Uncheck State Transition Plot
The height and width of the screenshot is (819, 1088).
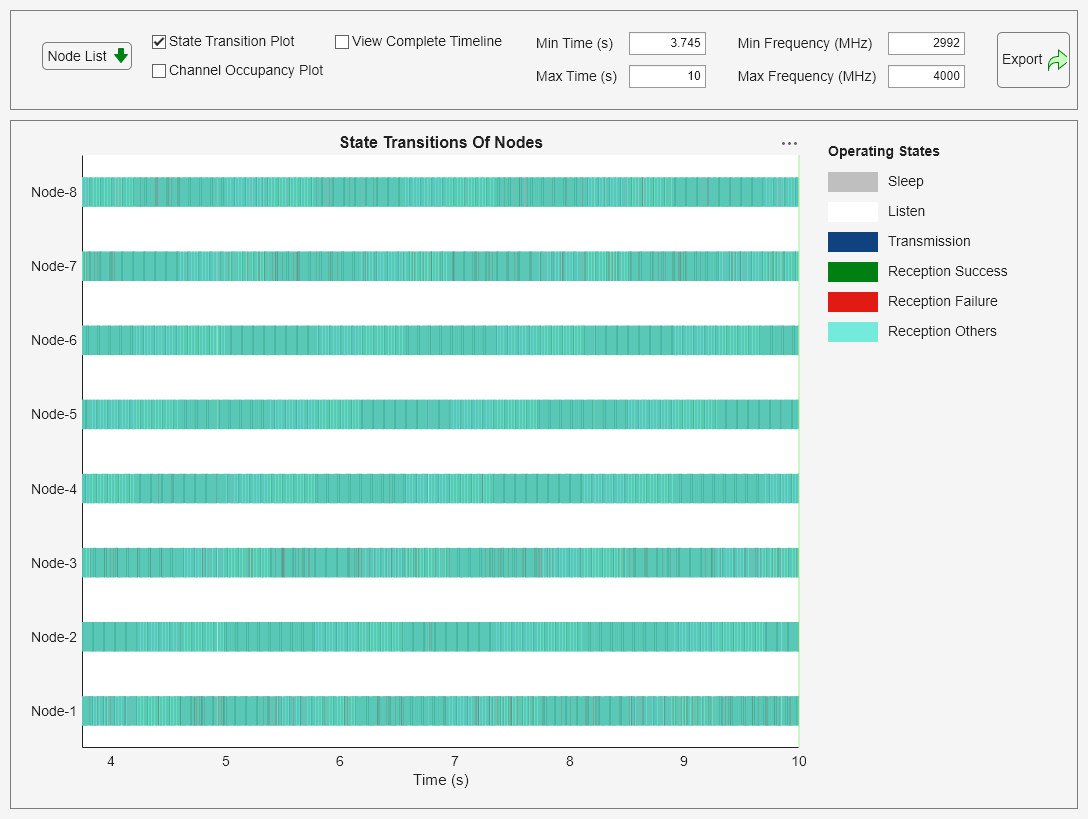(157, 42)
